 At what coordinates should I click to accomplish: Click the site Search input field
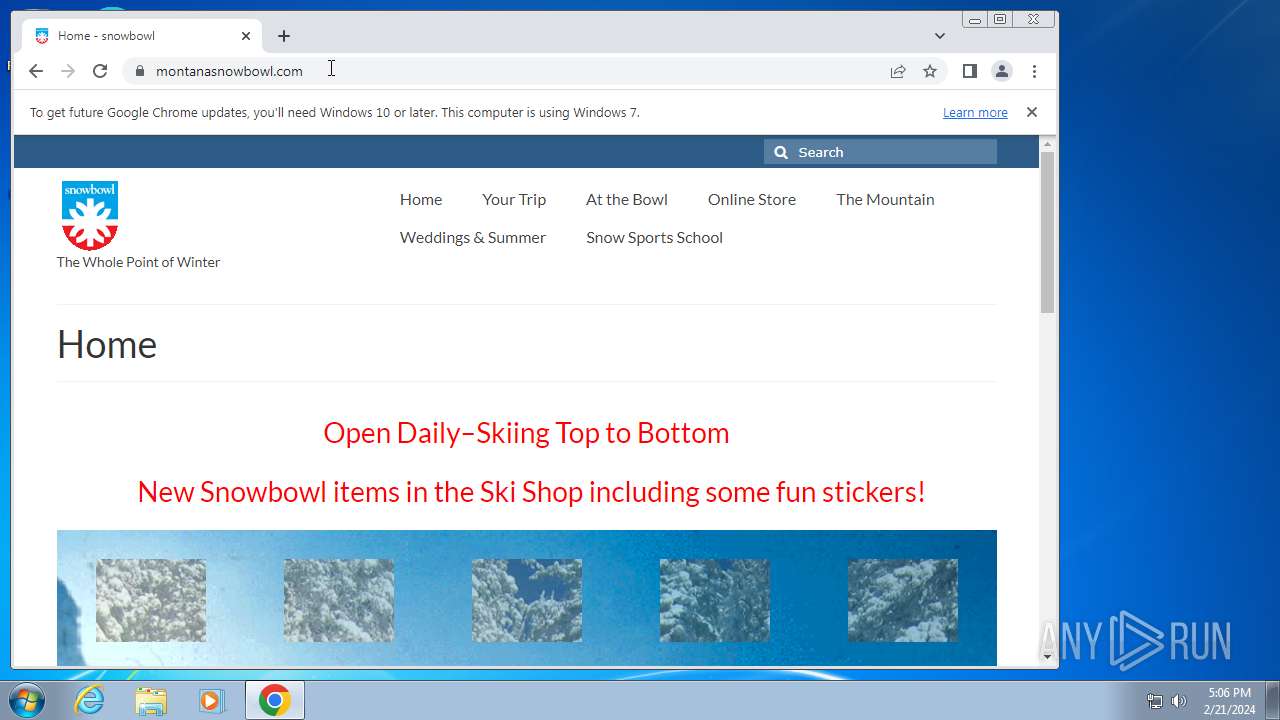(x=881, y=152)
